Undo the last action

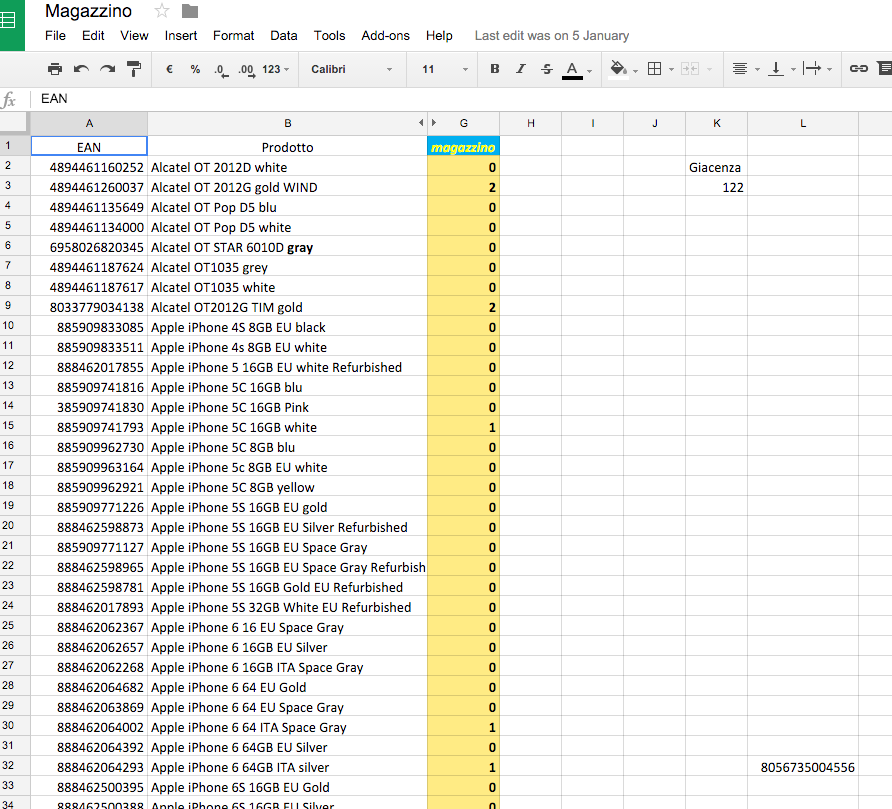(81, 69)
